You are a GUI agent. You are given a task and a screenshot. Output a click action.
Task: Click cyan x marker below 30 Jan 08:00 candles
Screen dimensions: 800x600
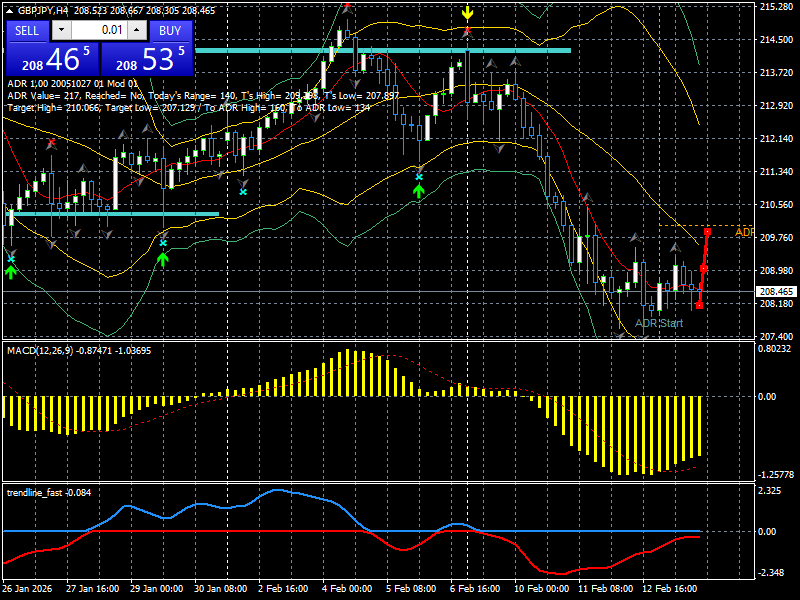pyautogui.click(x=243, y=192)
